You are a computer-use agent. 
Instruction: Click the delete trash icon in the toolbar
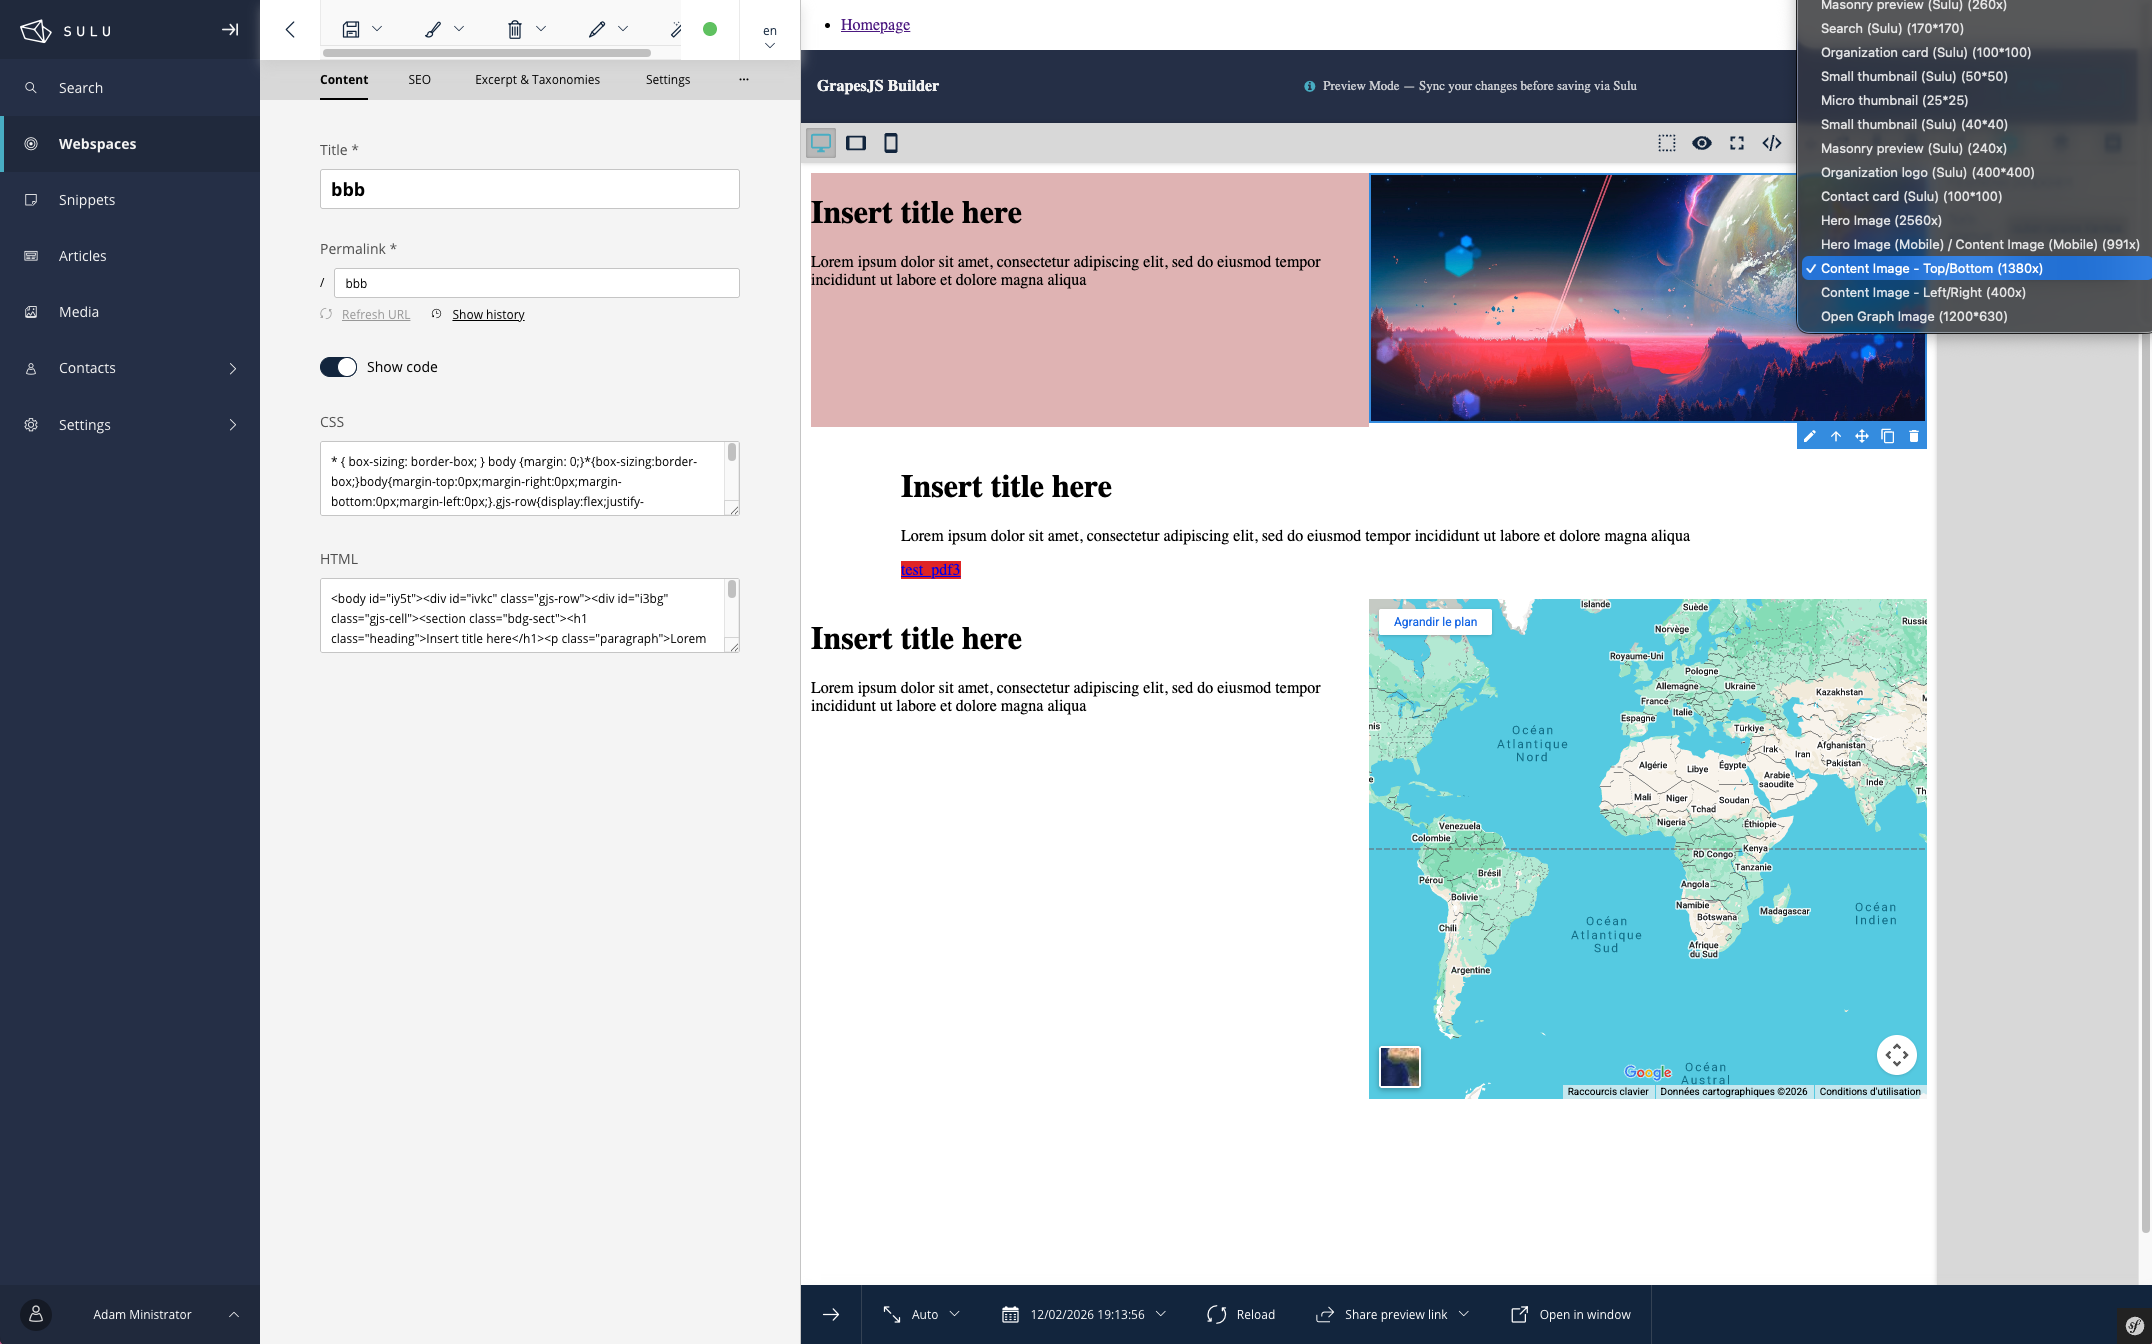coord(516,29)
